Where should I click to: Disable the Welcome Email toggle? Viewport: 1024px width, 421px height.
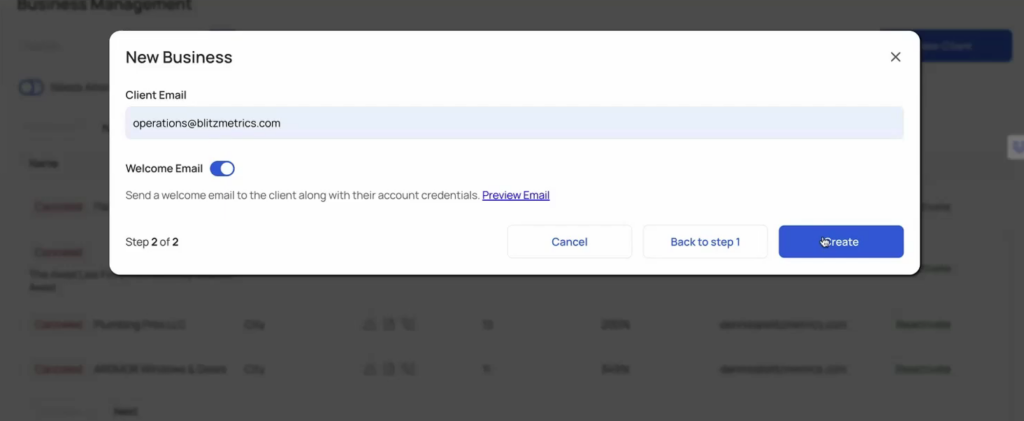(222, 169)
